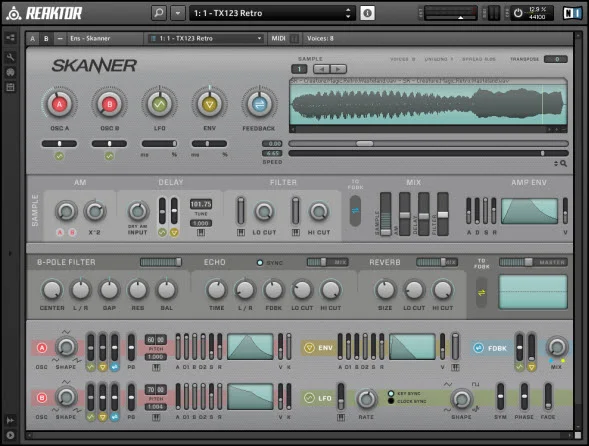Click the delay INPUT knob
The image size is (589, 446).
pos(138,211)
